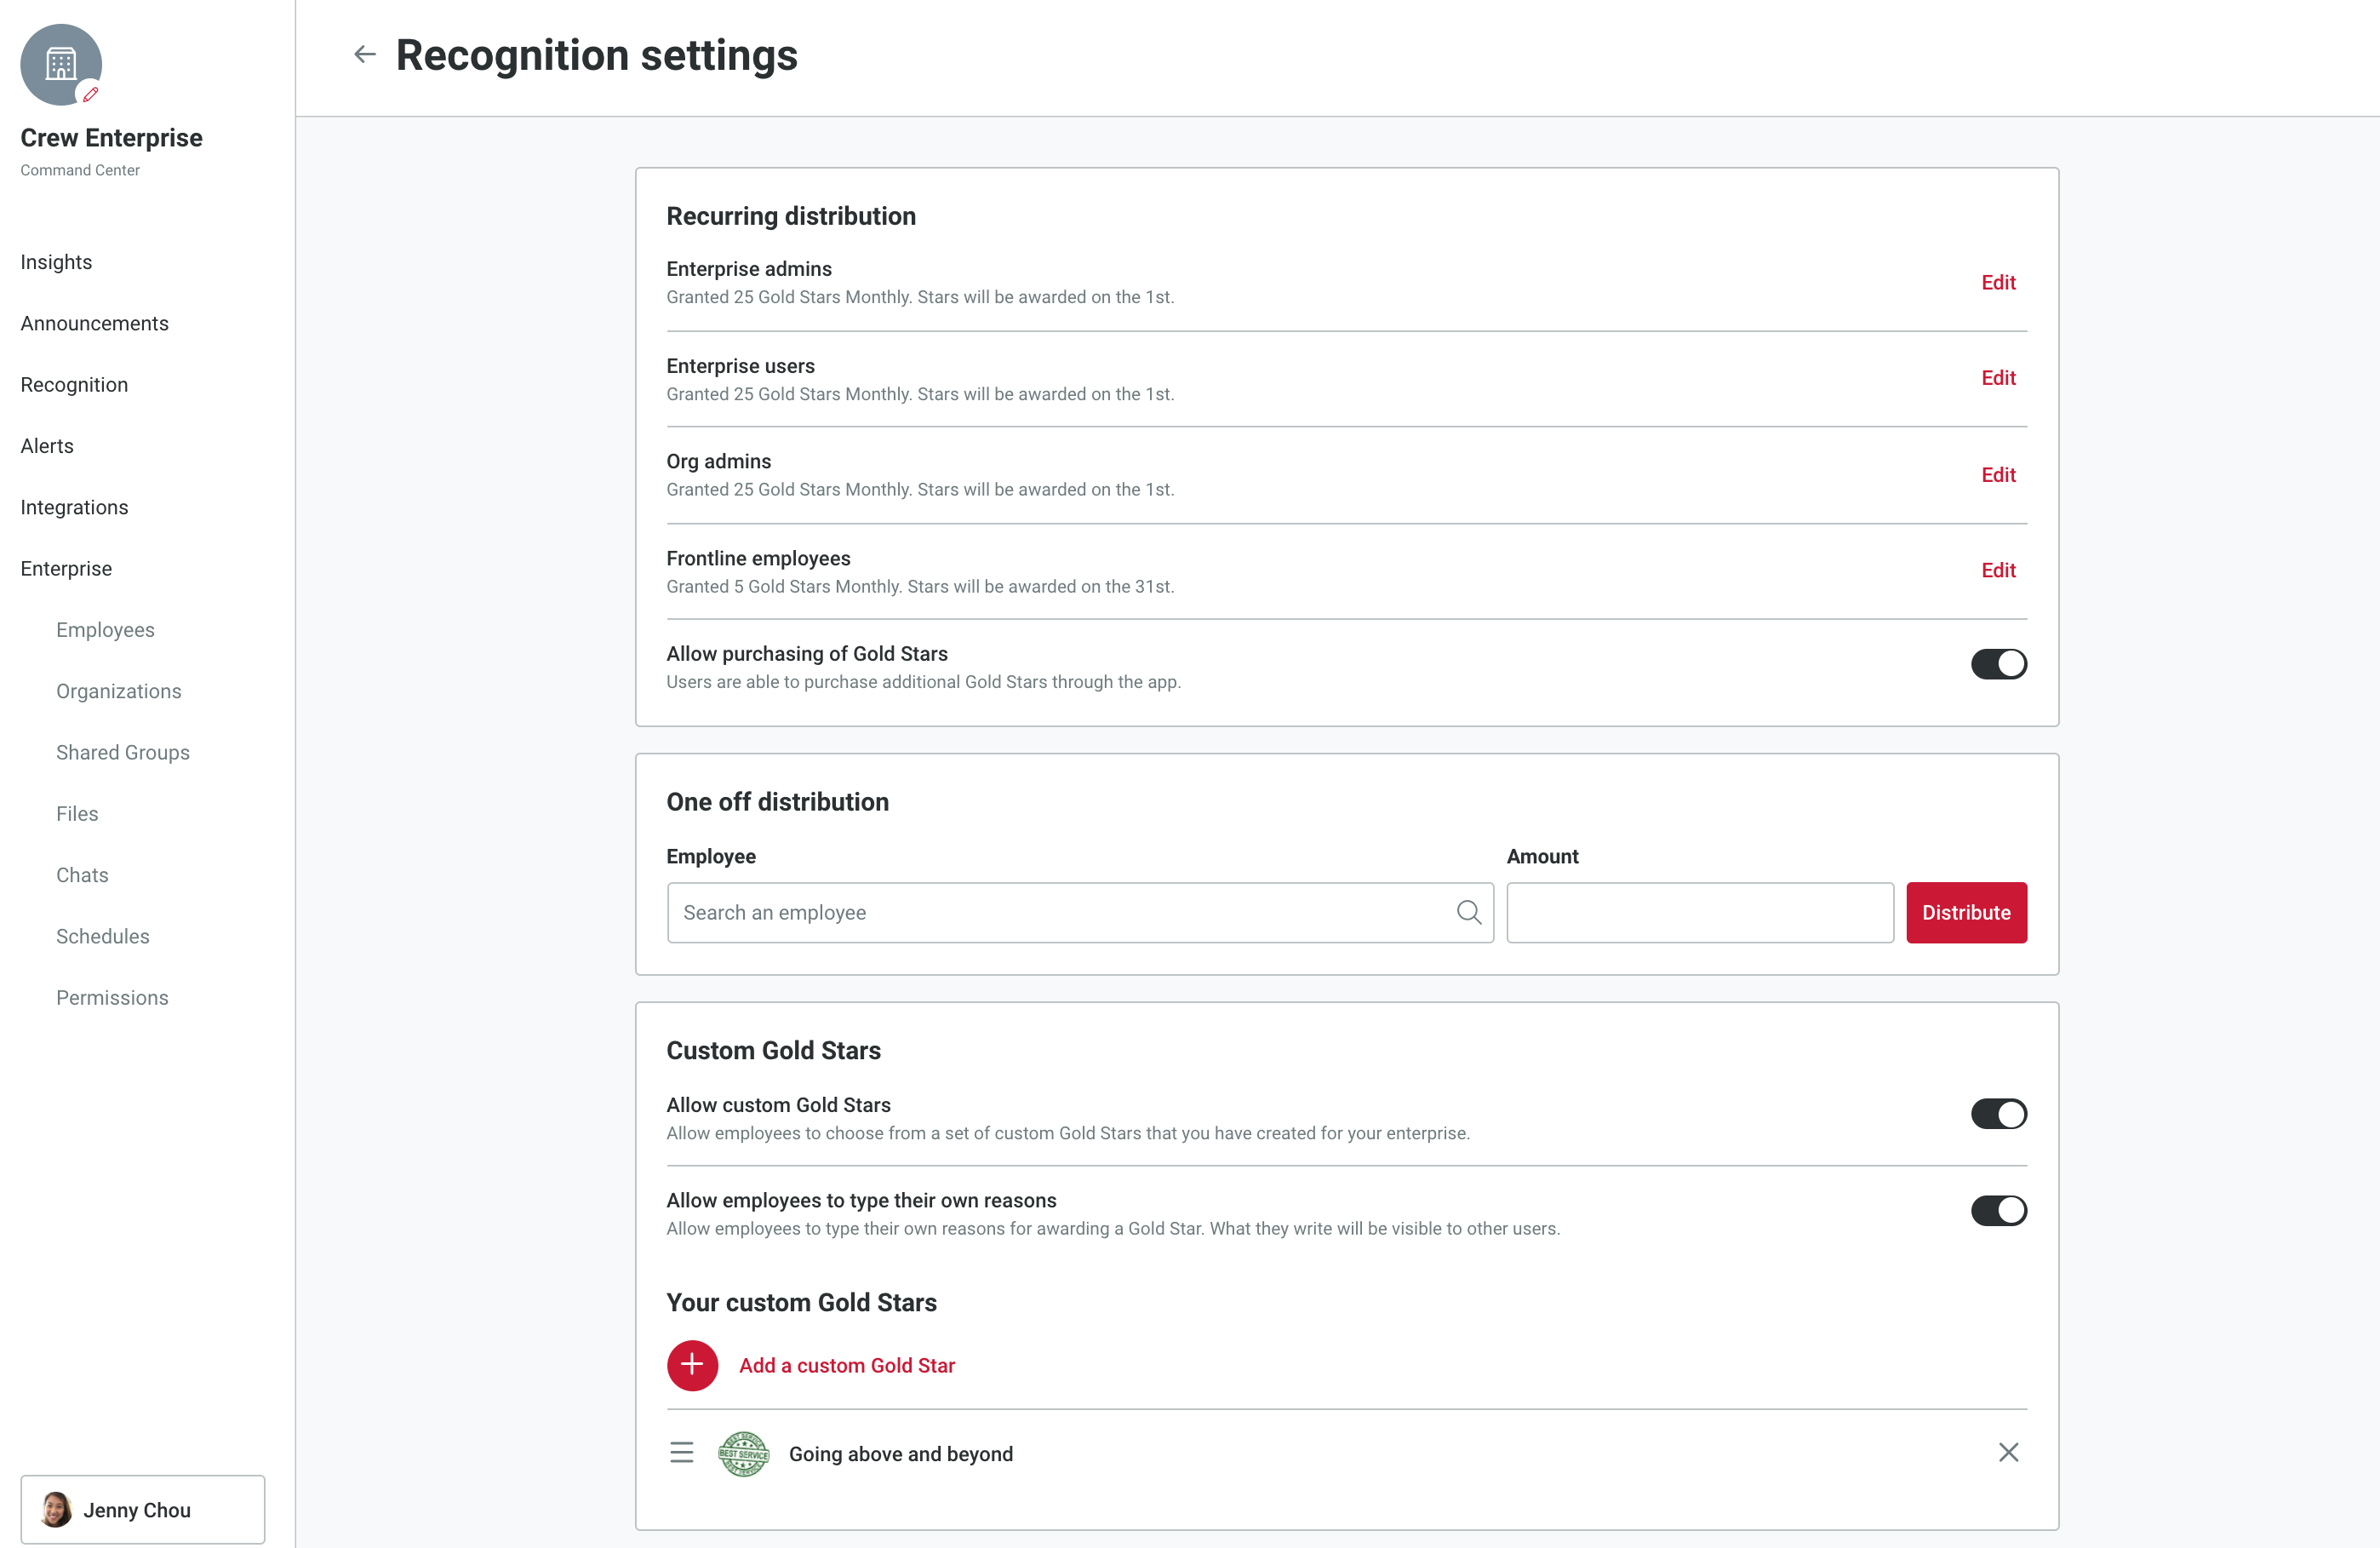Click Add a custom Gold Star link
The image size is (2380, 1548).
tap(846, 1365)
